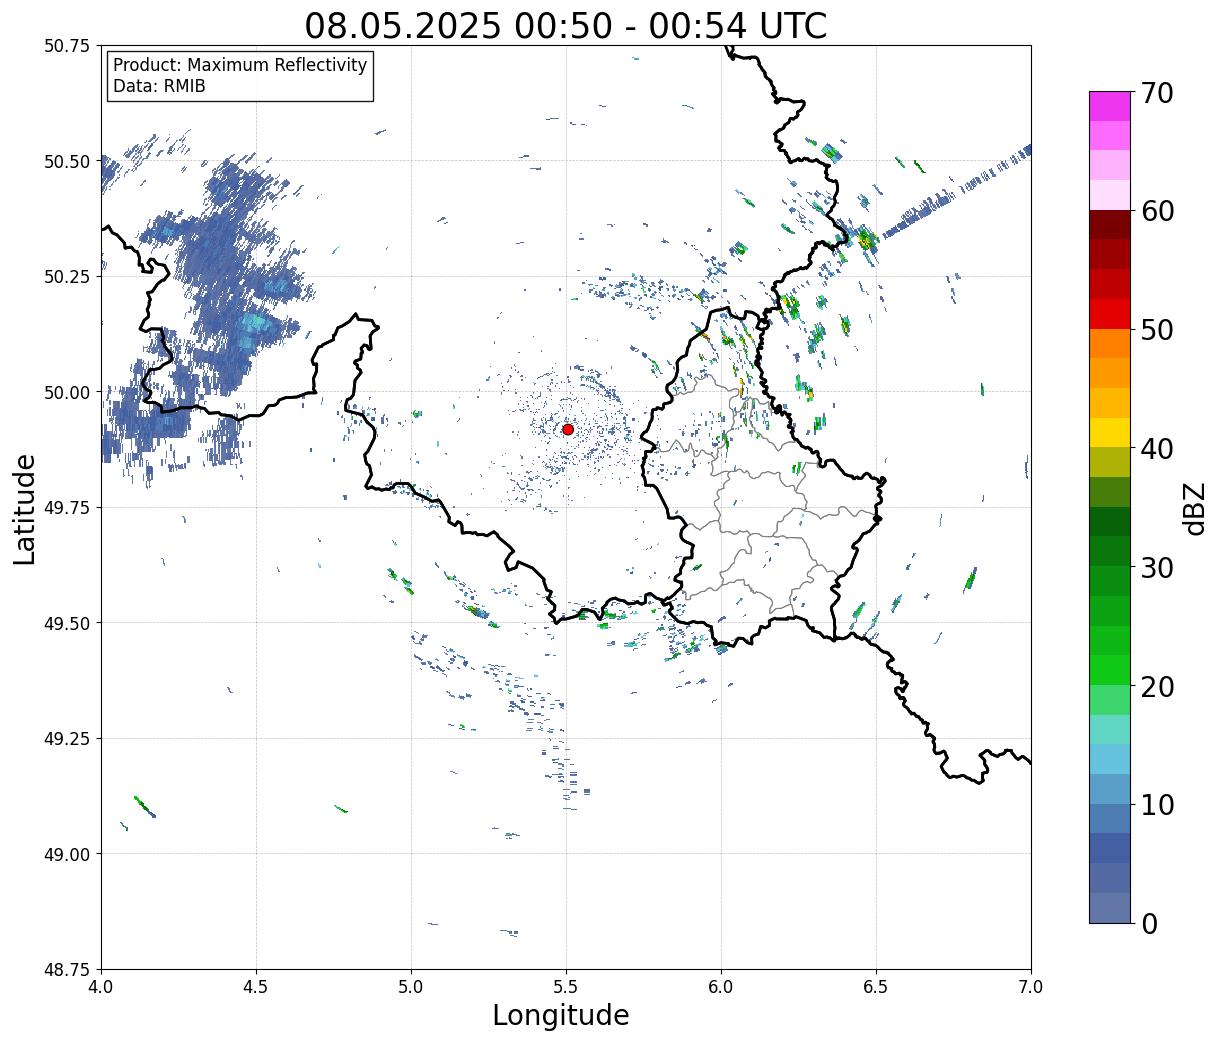The image size is (1219, 1040).
Task: Click the latitude tick label 50.25
Action: (67, 277)
